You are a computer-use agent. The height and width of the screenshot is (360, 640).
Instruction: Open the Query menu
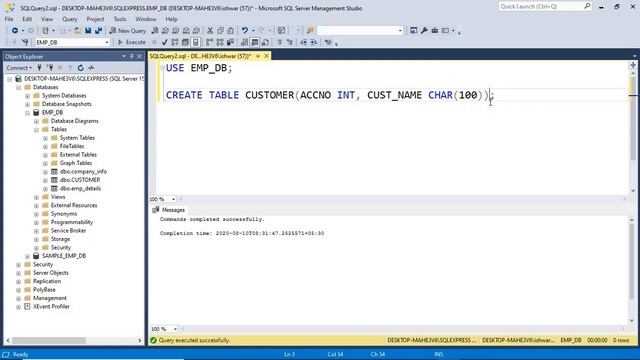coord(70,19)
